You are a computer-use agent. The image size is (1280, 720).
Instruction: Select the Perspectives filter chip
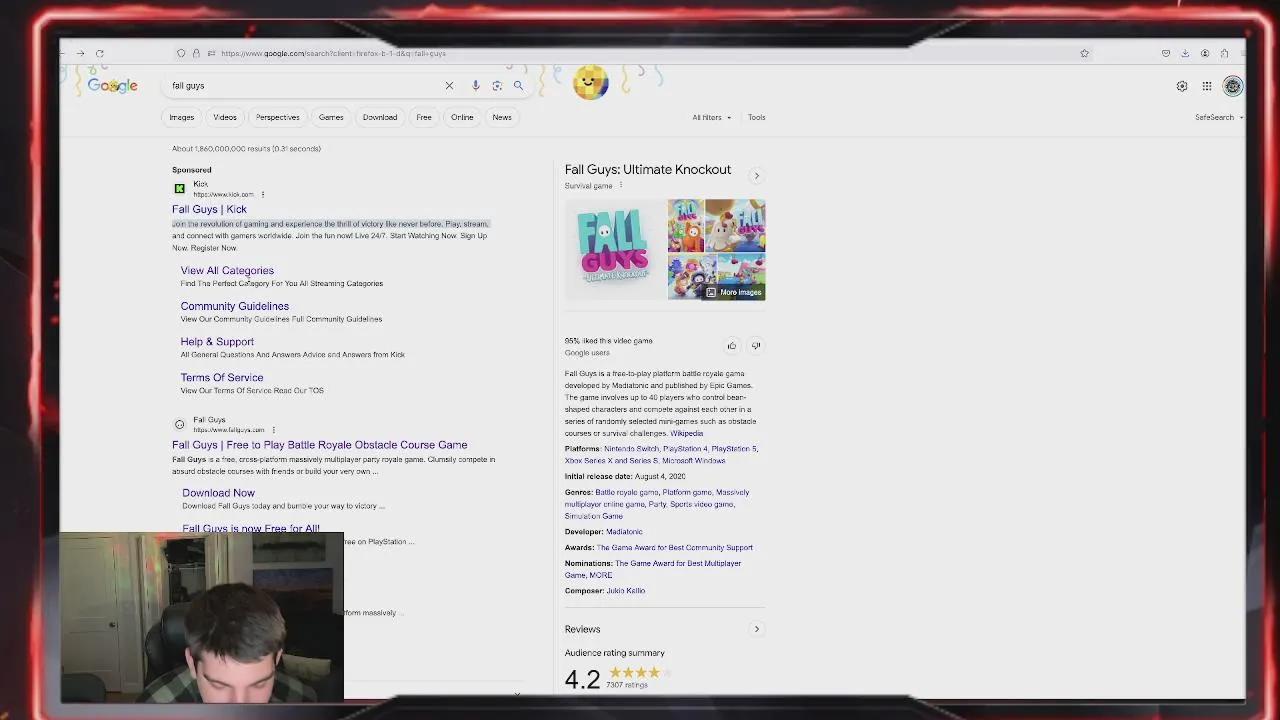tap(278, 117)
